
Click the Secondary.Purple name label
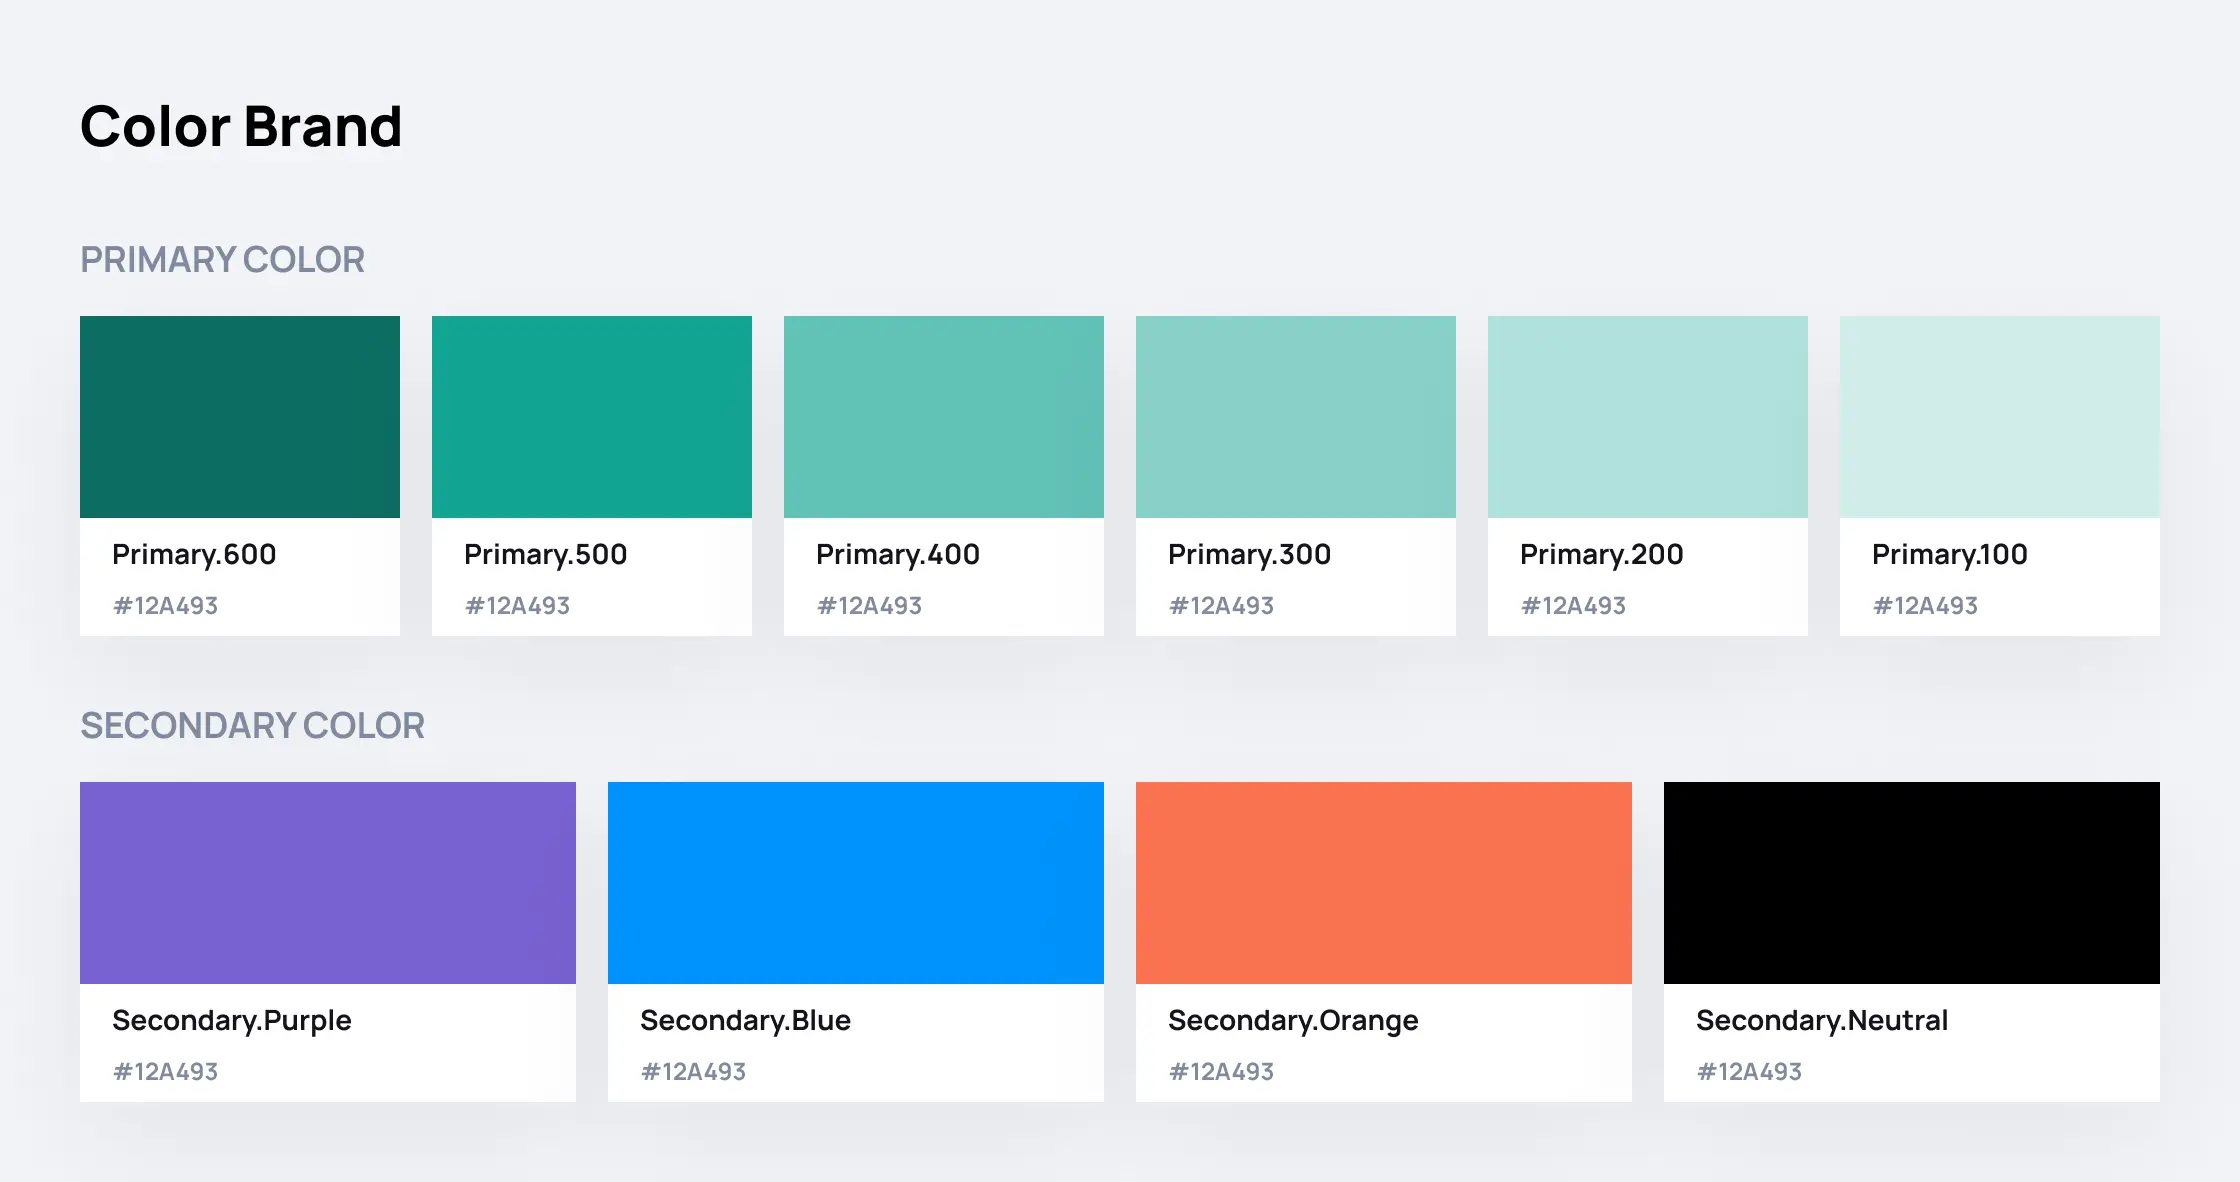pos(232,1020)
